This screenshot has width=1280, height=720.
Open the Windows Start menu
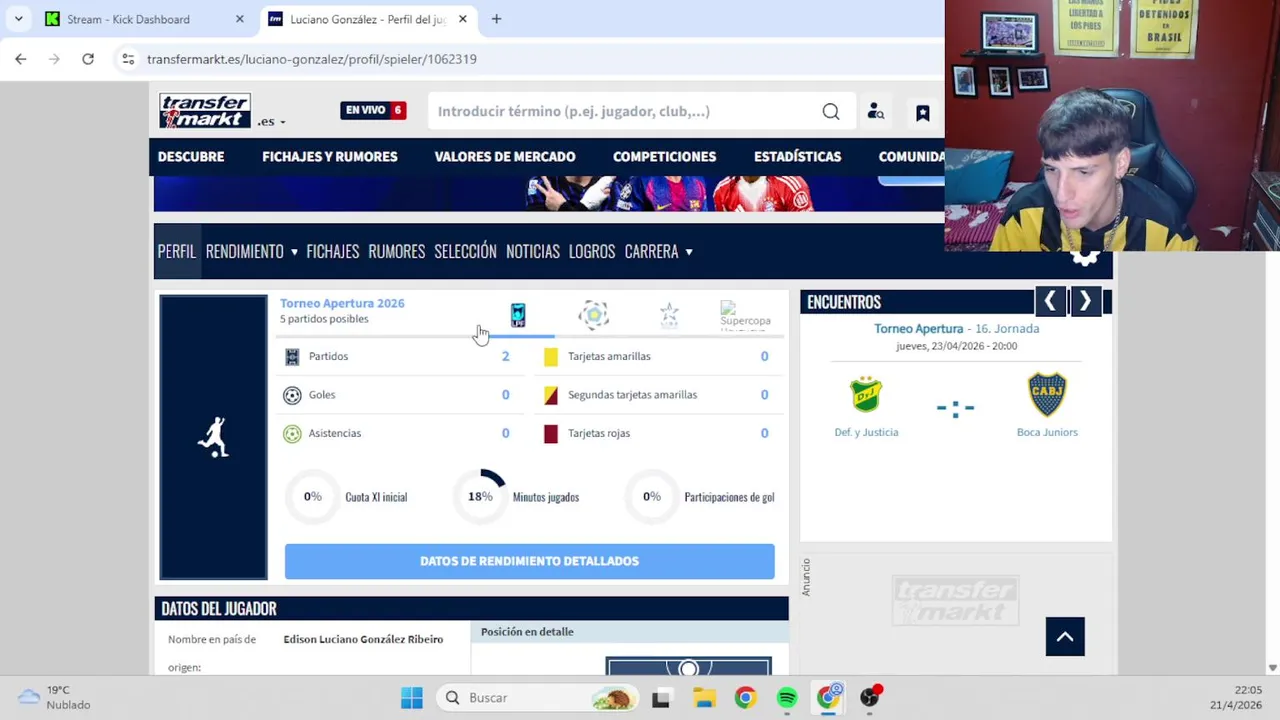tap(412, 698)
